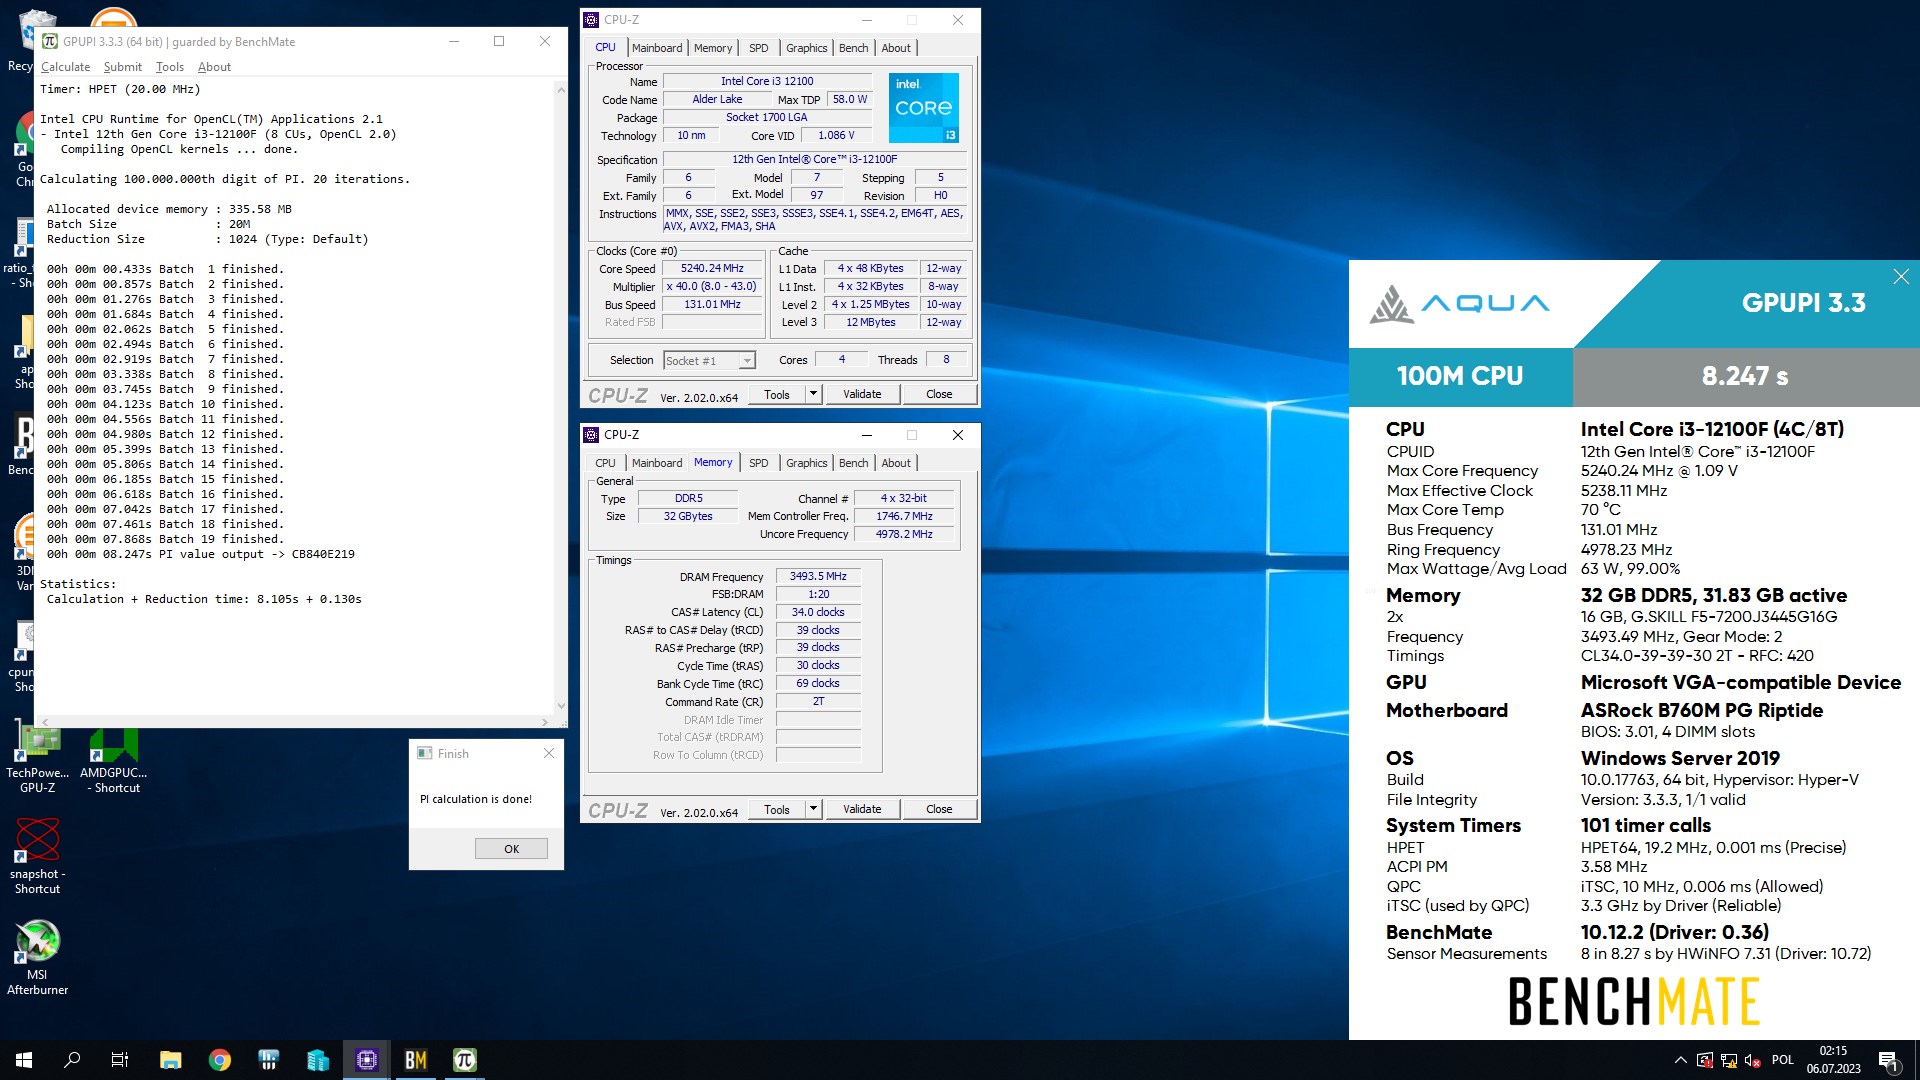Open the Start menu
1920x1080 pixels.
coord(24,1060)
